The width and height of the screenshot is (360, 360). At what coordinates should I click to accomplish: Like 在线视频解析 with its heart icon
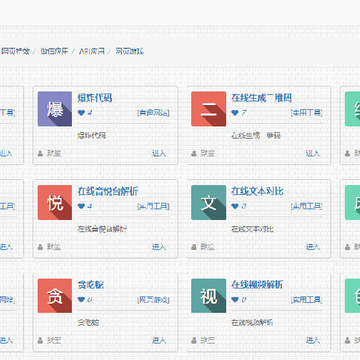[x=235, y=300]
